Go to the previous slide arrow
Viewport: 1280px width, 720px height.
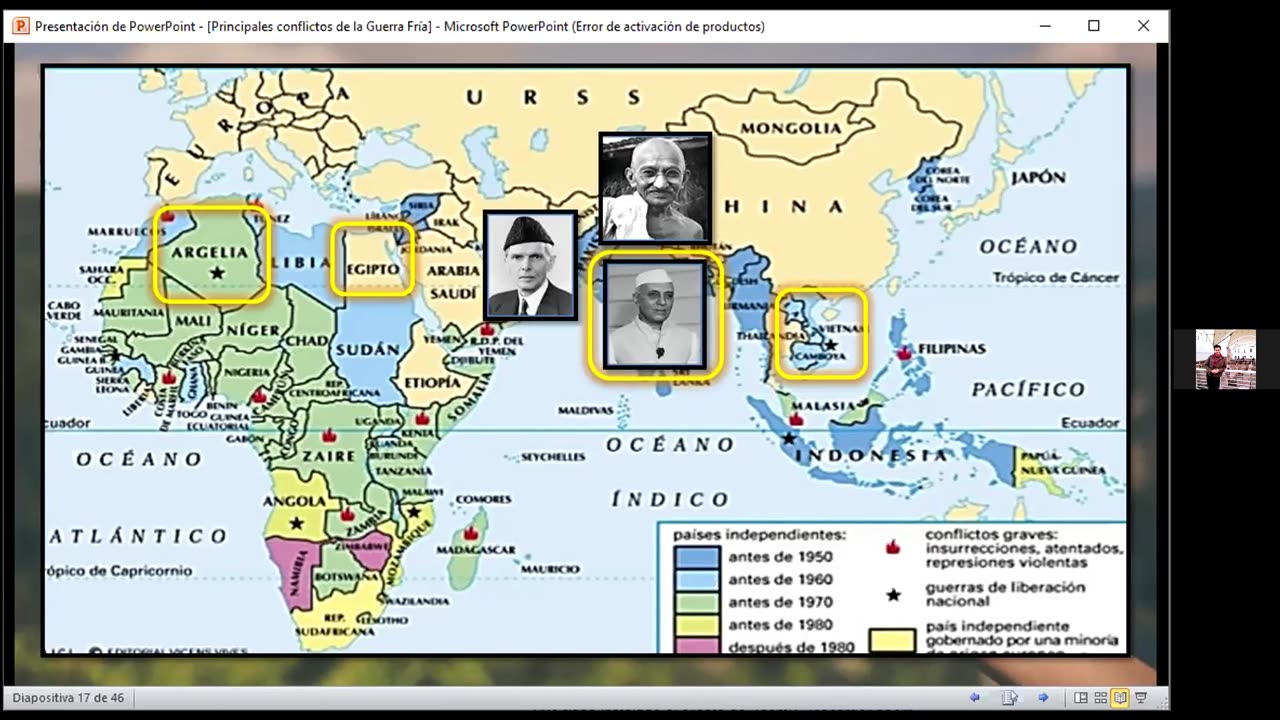(975, 698)
